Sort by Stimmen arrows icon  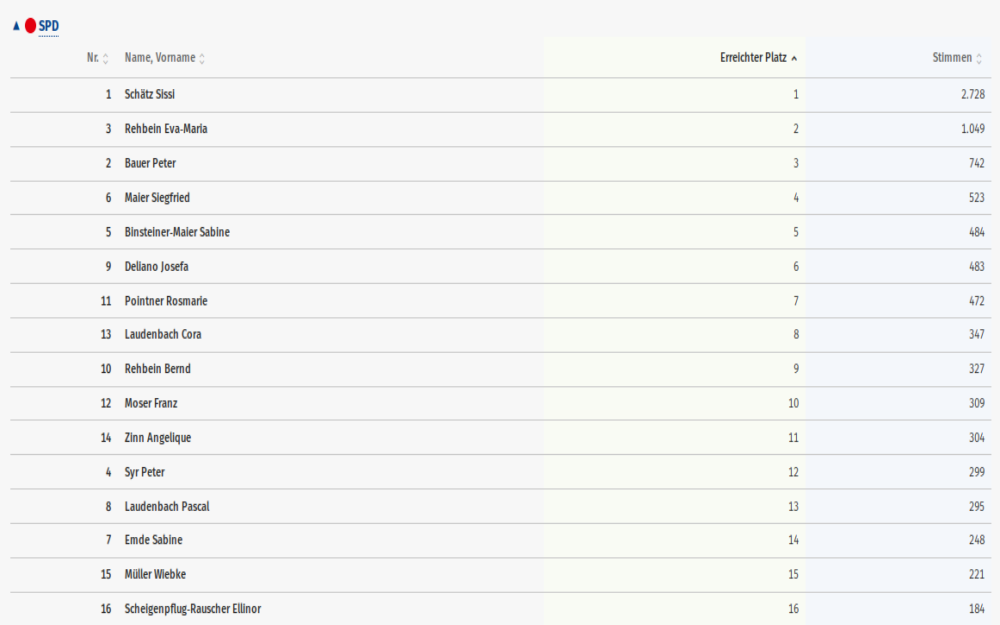click(x=979, y=58)
